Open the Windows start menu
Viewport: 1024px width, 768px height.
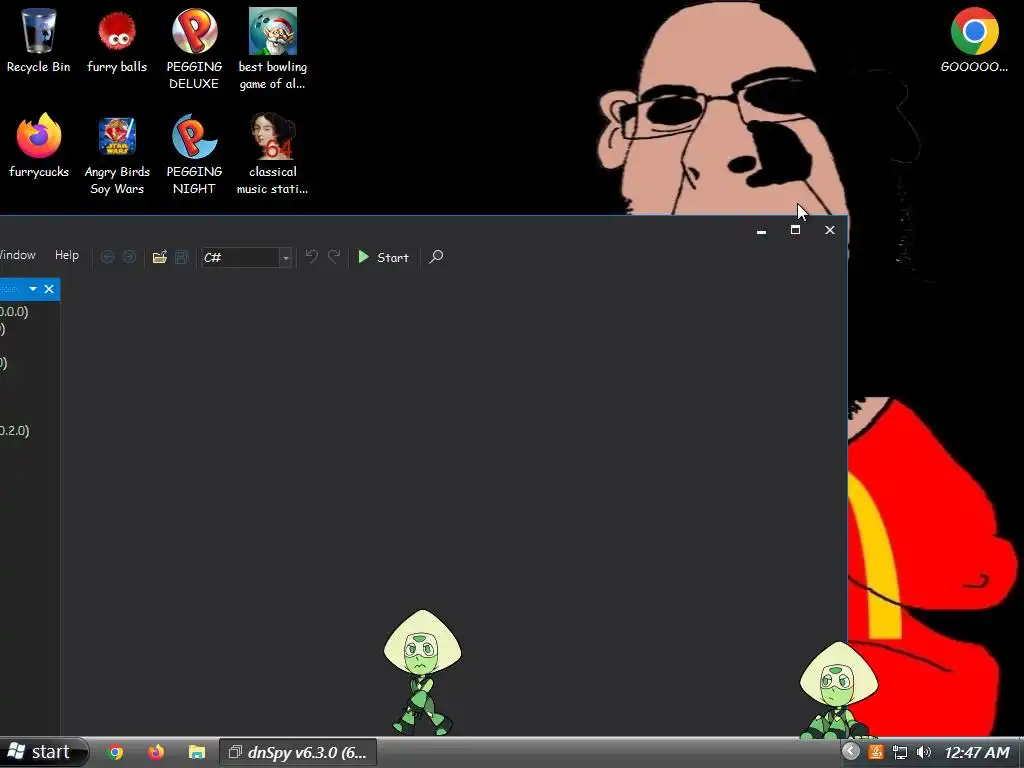point(43,752)
